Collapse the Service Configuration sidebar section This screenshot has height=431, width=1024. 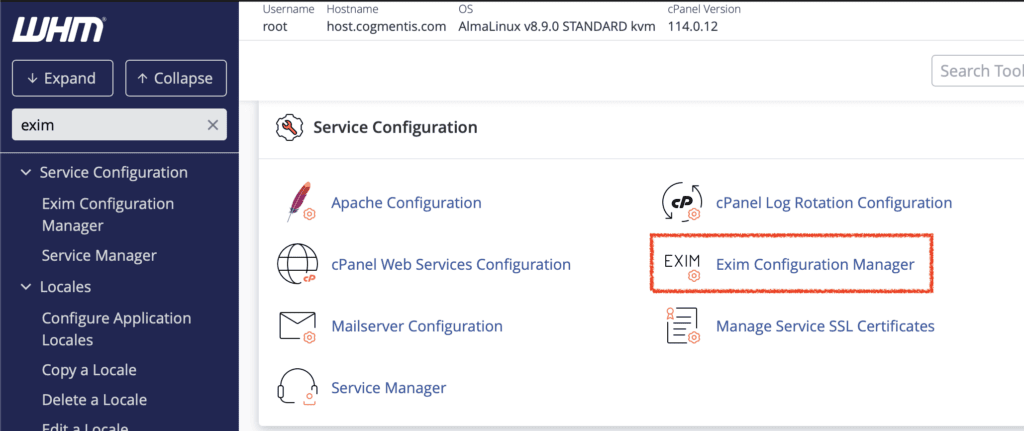click(x=25, y=172)
